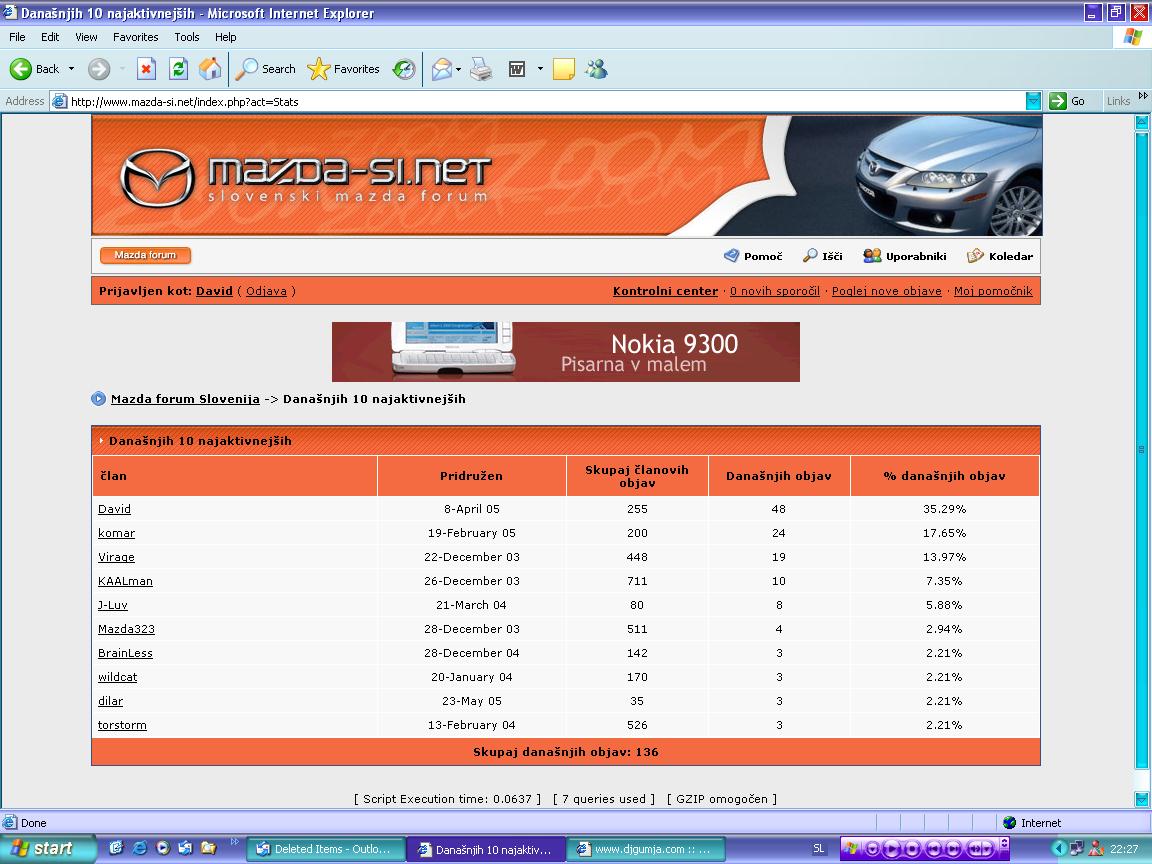Click the yellow note Discuss icon
The height and width of the screenshot is (864, 1152).
(x=564, y=69)
